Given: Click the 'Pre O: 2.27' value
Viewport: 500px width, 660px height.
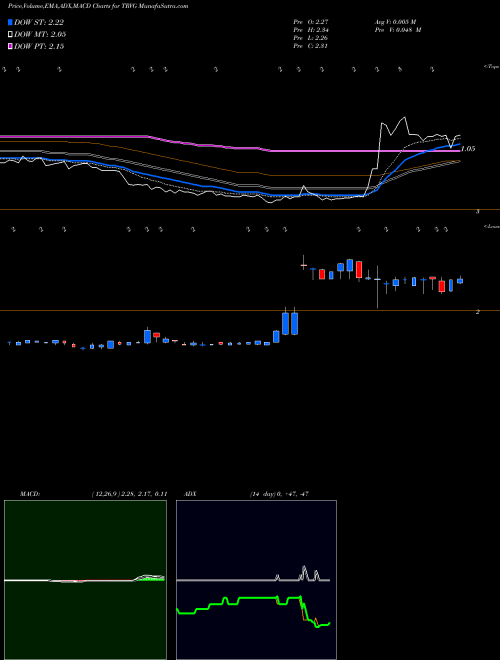Looking at the screenshot, I should (311, 21).
